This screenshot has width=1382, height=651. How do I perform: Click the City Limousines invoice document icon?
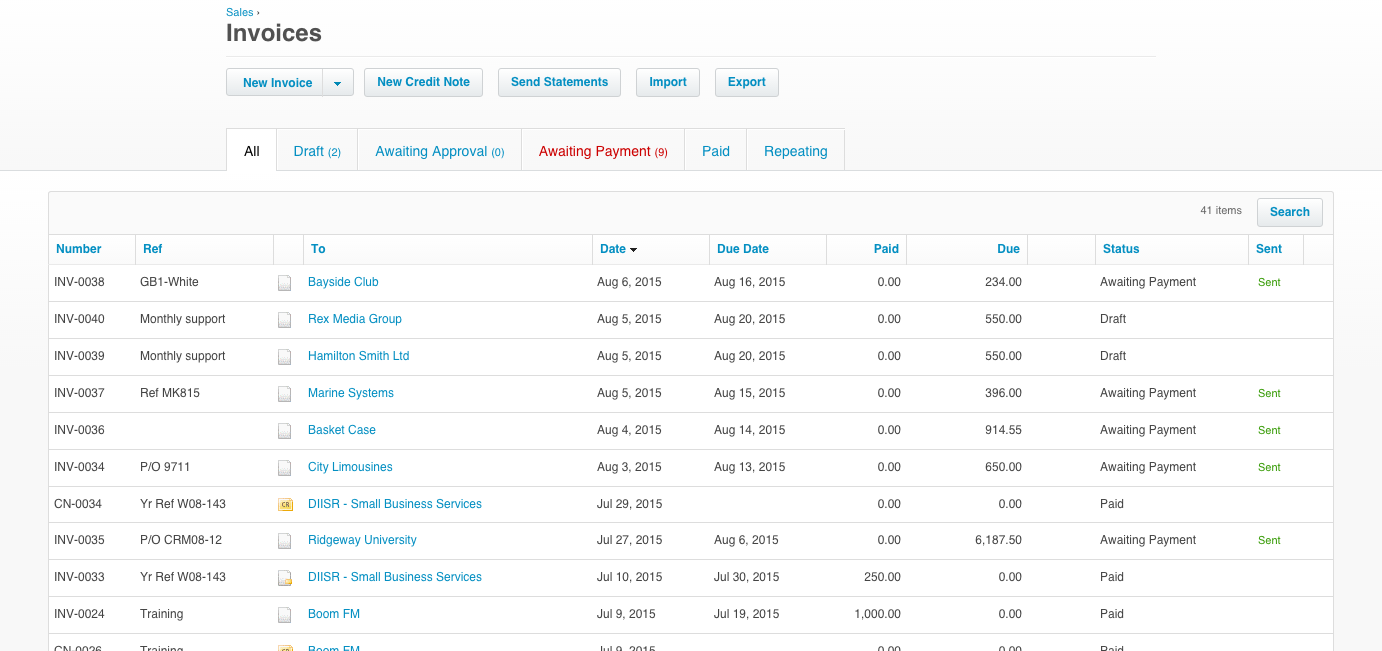coord(285,468)
